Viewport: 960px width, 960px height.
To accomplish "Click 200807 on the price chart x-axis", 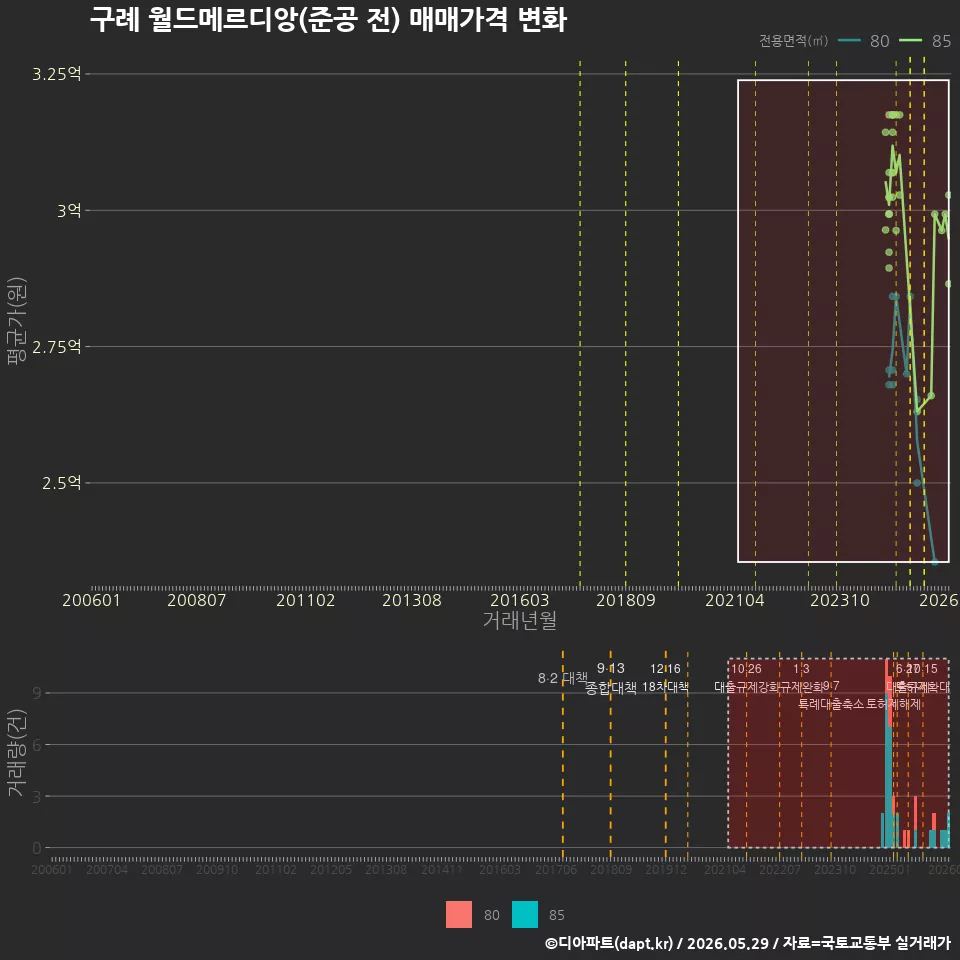I will click(x=197, y=600).
